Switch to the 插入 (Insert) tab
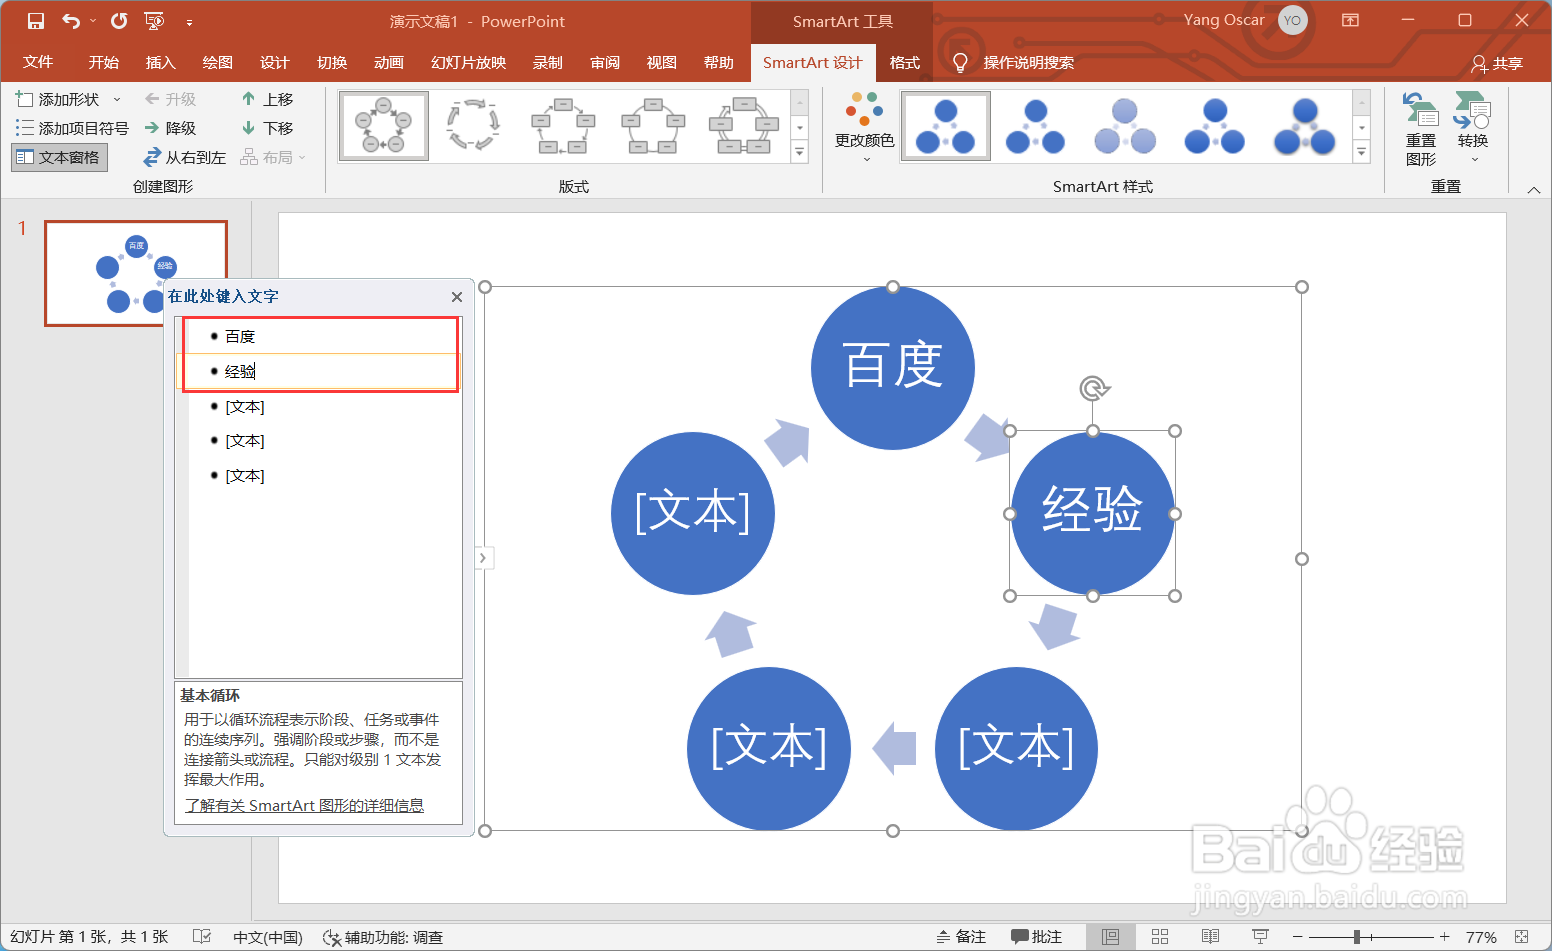Screen dimensions: 1552x951 pos(160,62)
